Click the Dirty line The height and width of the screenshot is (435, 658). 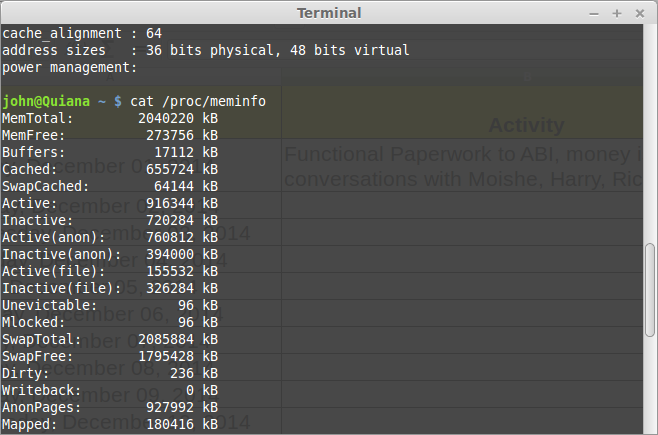coord(110,373)
